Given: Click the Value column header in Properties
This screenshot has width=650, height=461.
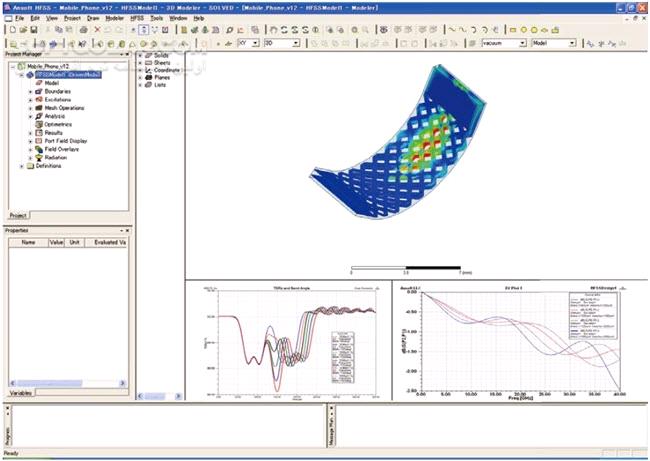Looking at the screenshot, I should (x=56, y=243).
